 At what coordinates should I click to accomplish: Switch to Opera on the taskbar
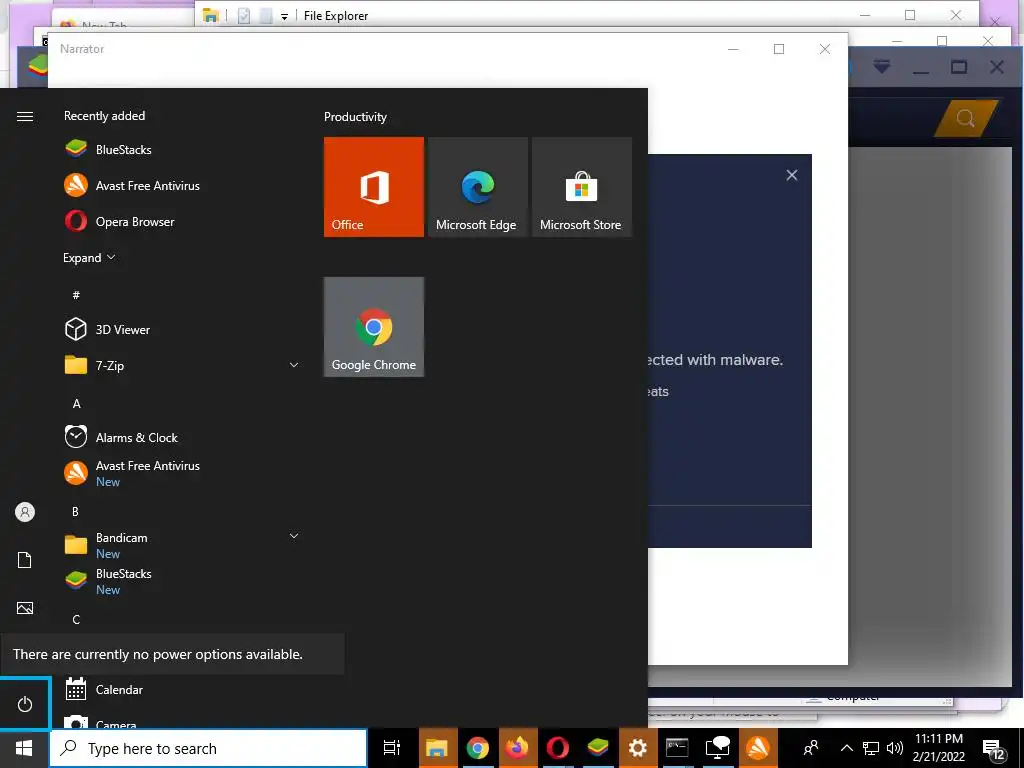[558, 748]
